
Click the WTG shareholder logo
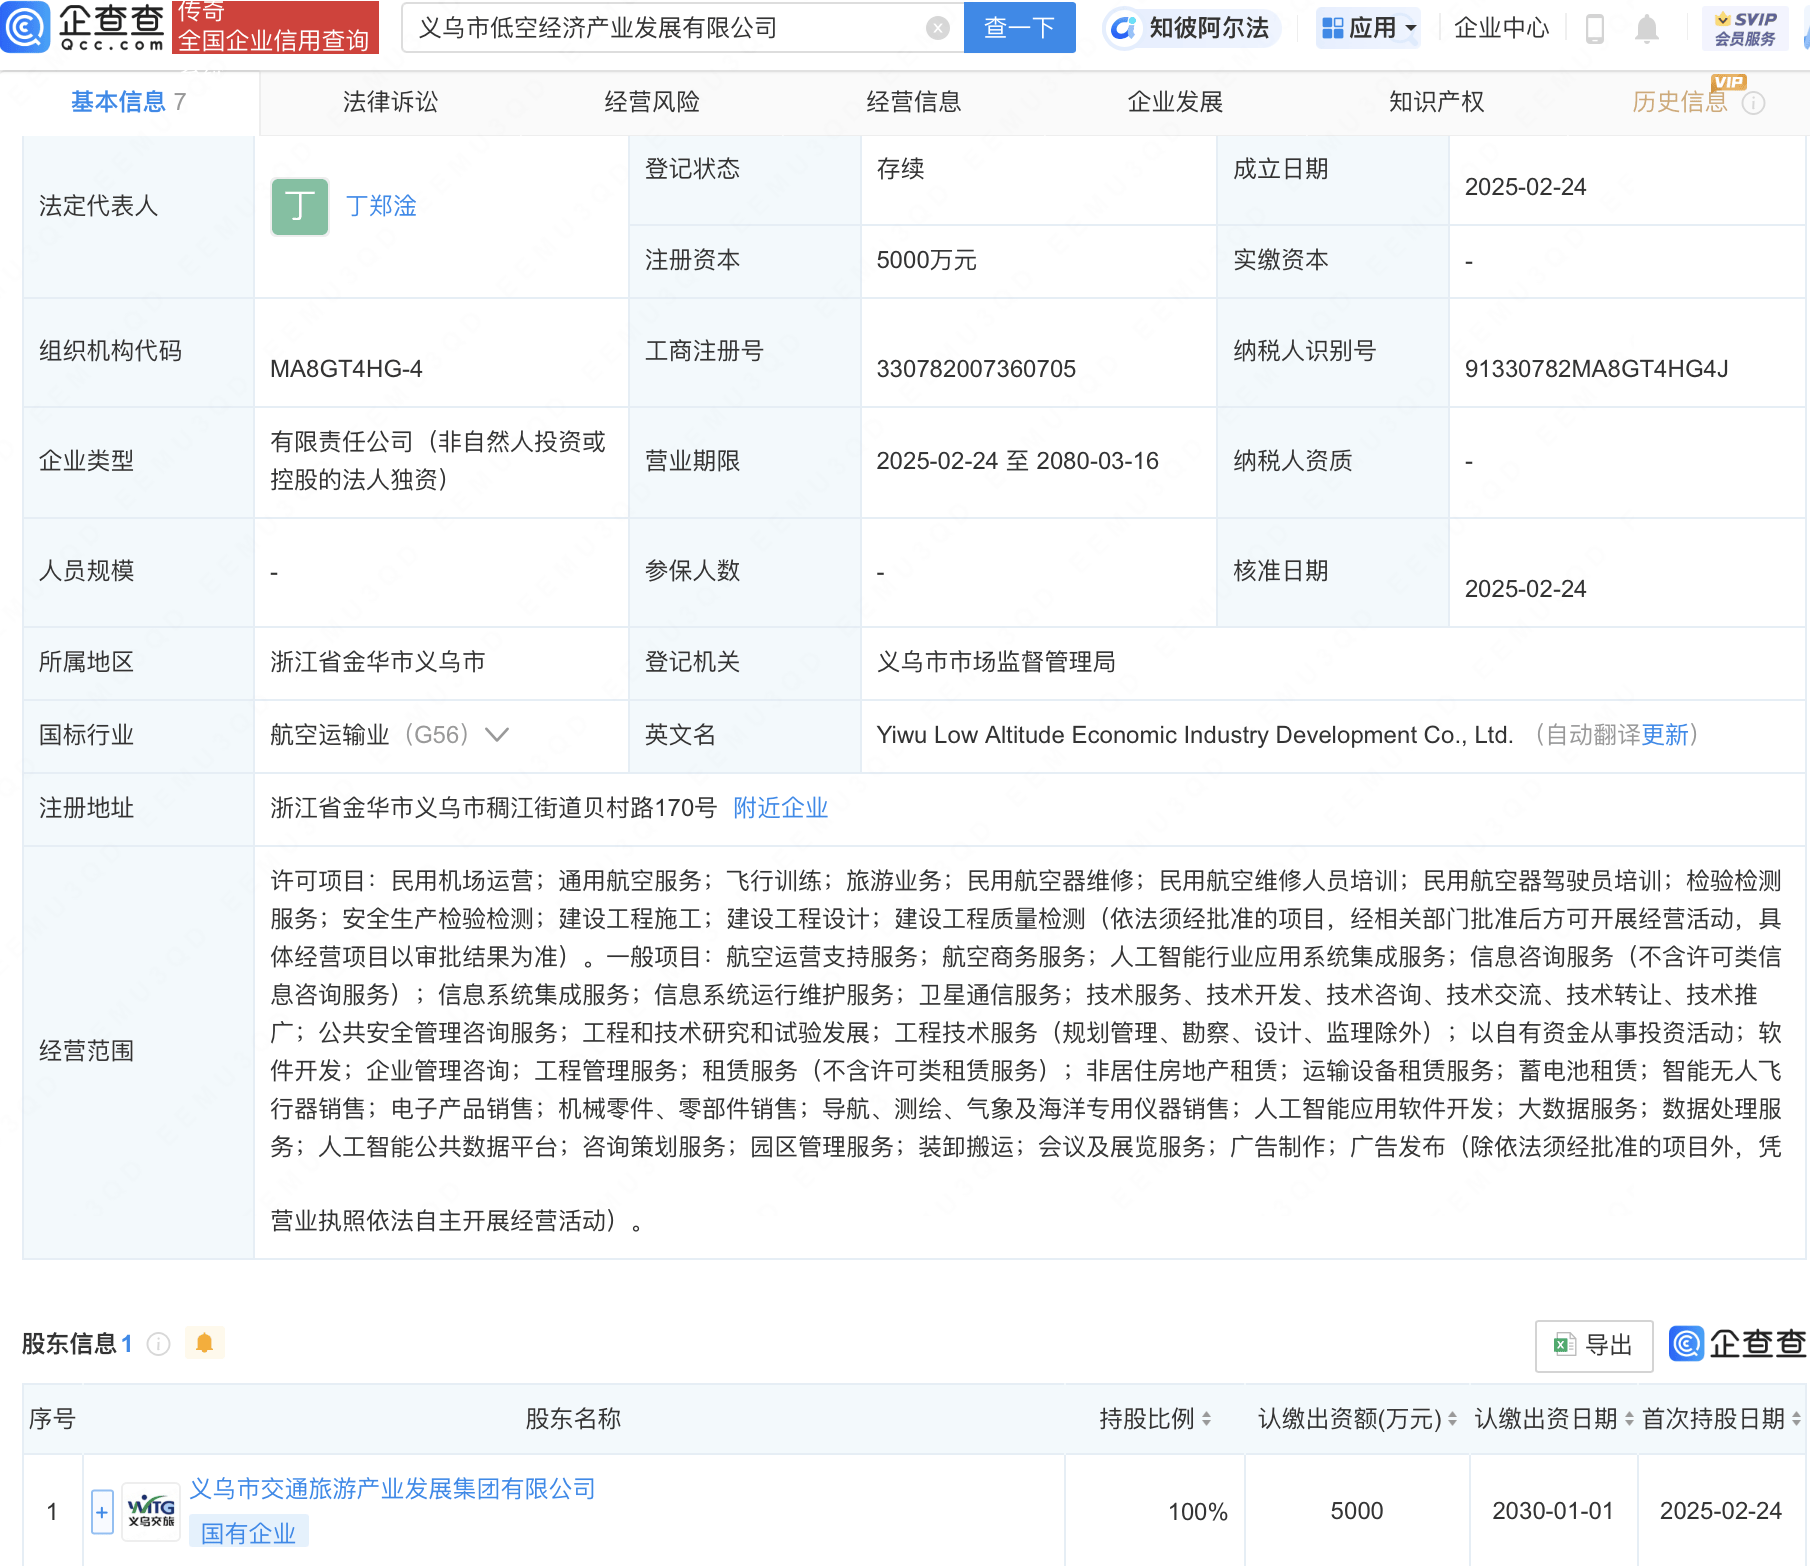pyautogui.click(x=151, y=1512)
